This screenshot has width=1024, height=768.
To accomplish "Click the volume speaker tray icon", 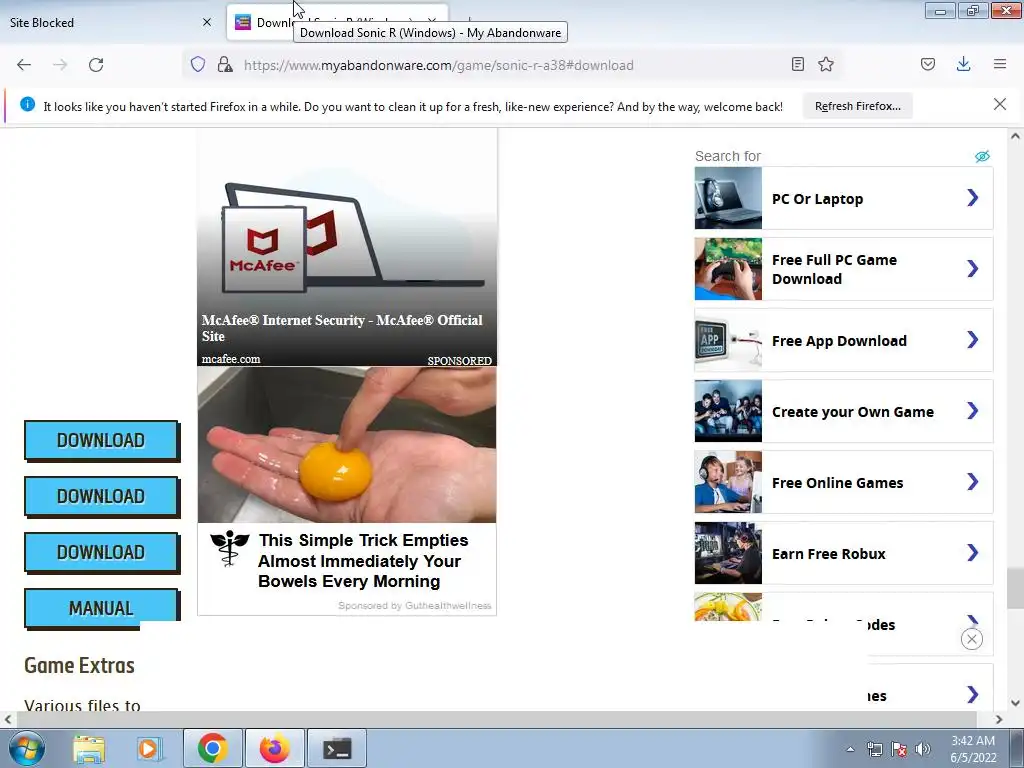I will point(923,749).
